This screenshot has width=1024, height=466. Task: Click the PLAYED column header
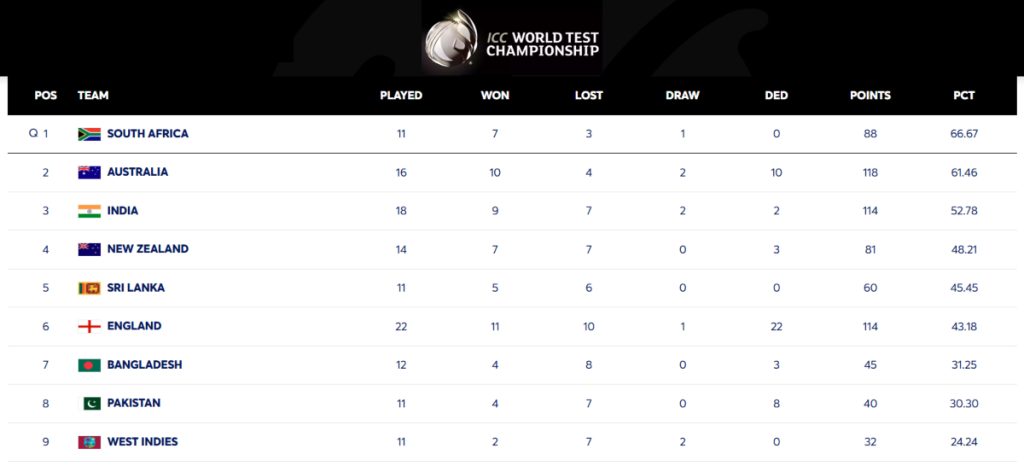(x=401, y=96)
